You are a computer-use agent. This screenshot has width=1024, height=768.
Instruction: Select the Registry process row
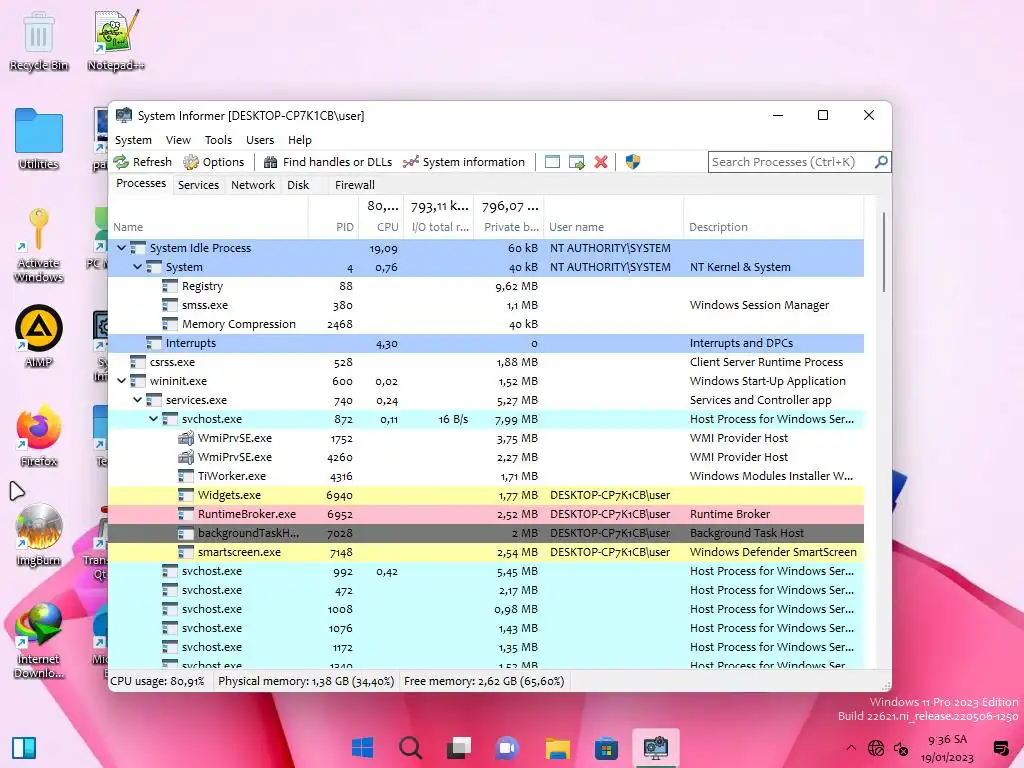tap(486, 286)
